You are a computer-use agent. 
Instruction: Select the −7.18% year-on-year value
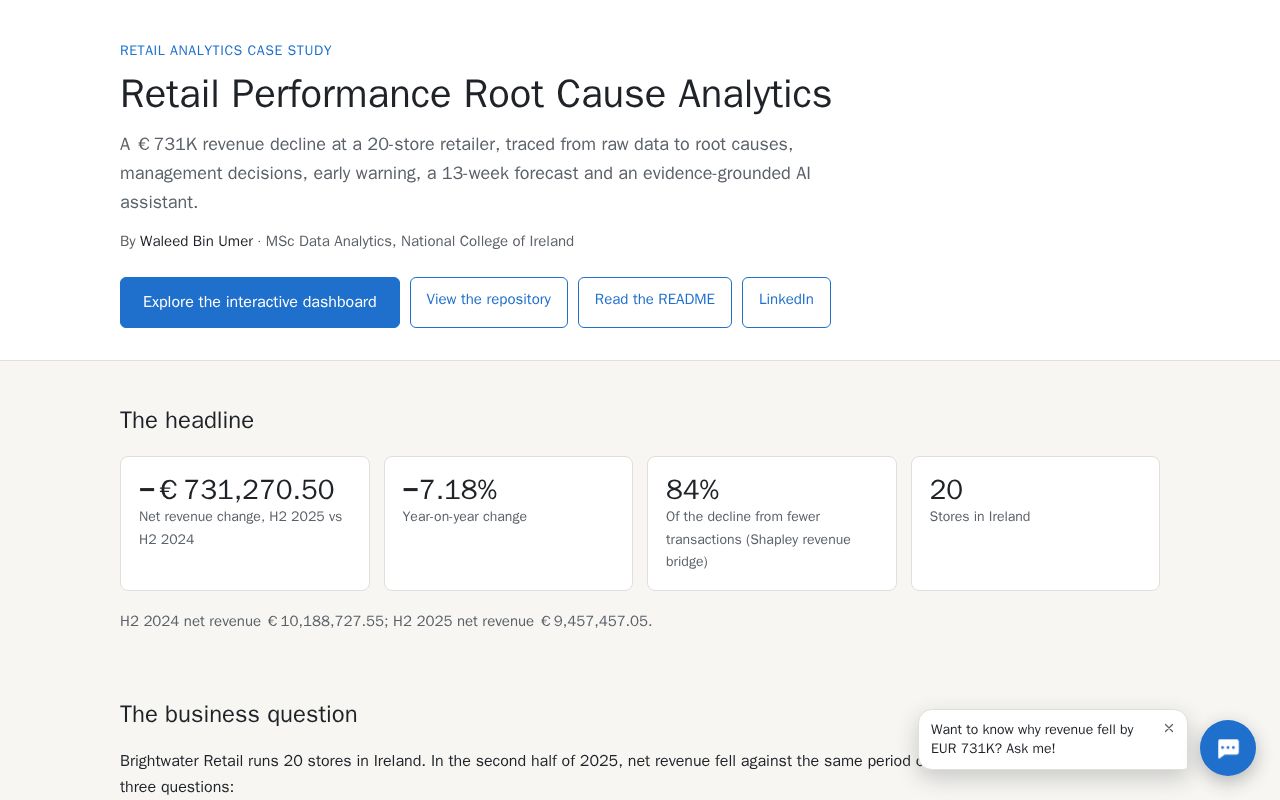tap(450, 490)
